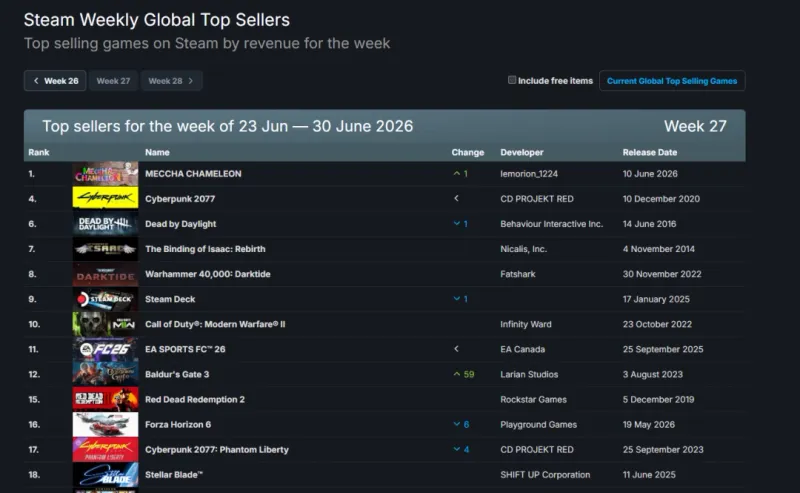Click the MECCHA CHAMELEON game thumbnail
The image size is (800, 493).
105,174
